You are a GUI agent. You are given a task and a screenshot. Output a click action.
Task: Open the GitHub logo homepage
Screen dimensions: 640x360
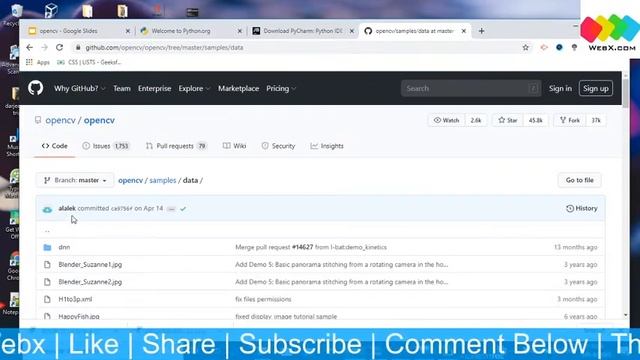tap(36, 88)
